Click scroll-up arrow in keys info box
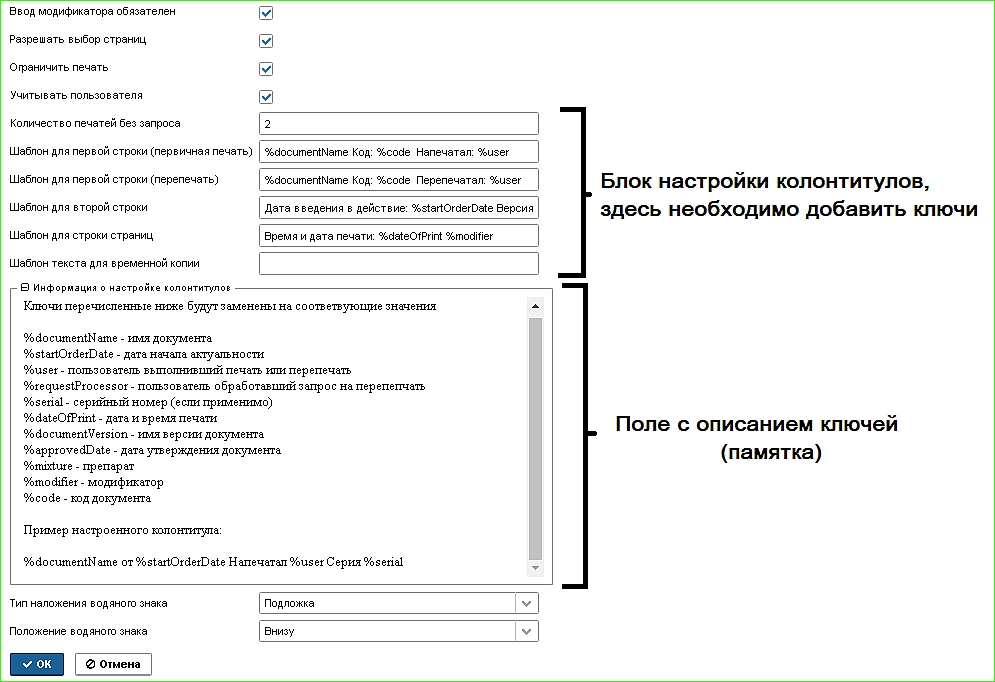The height and width of the screenshot is (682, 995). [x=535, y=306]
